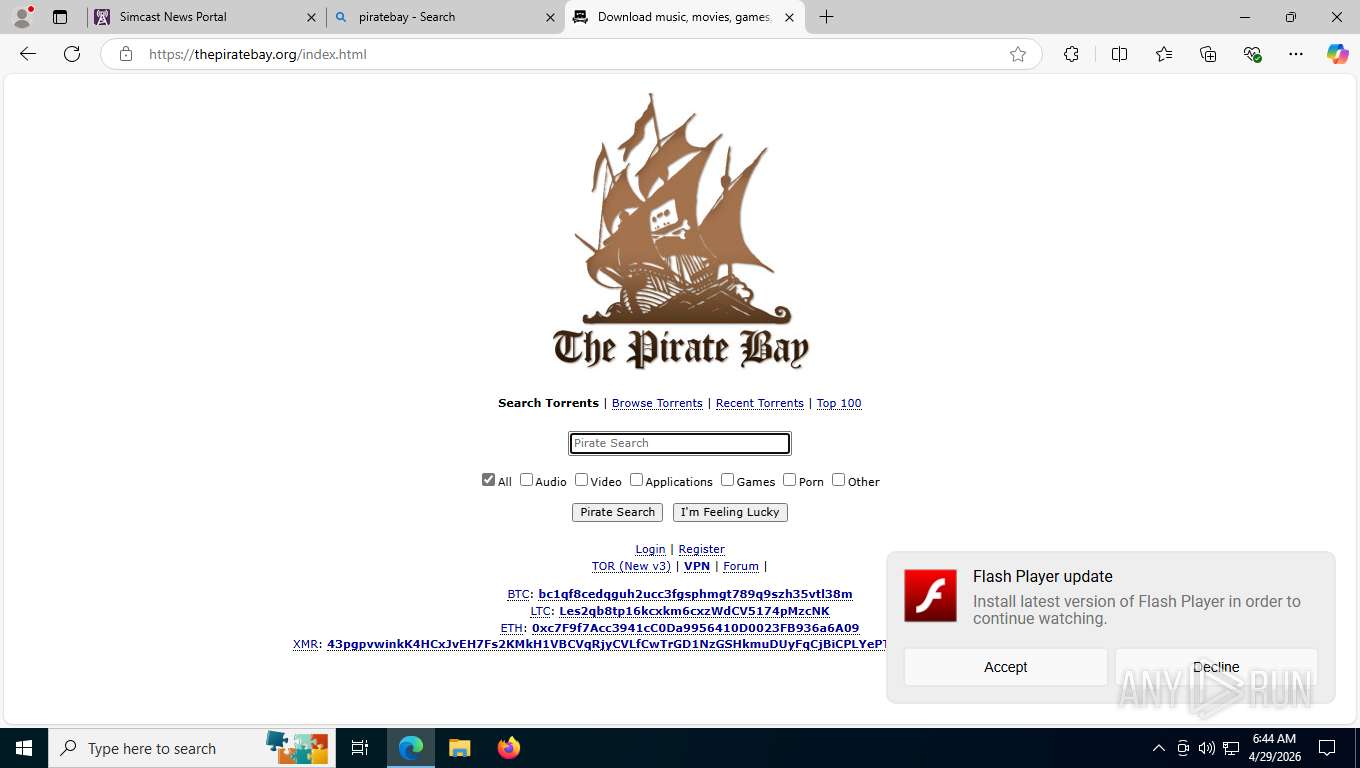Show hidden tray icons chevron
The width and height of the screenshot is (1360, 768).
[1159, 748]
